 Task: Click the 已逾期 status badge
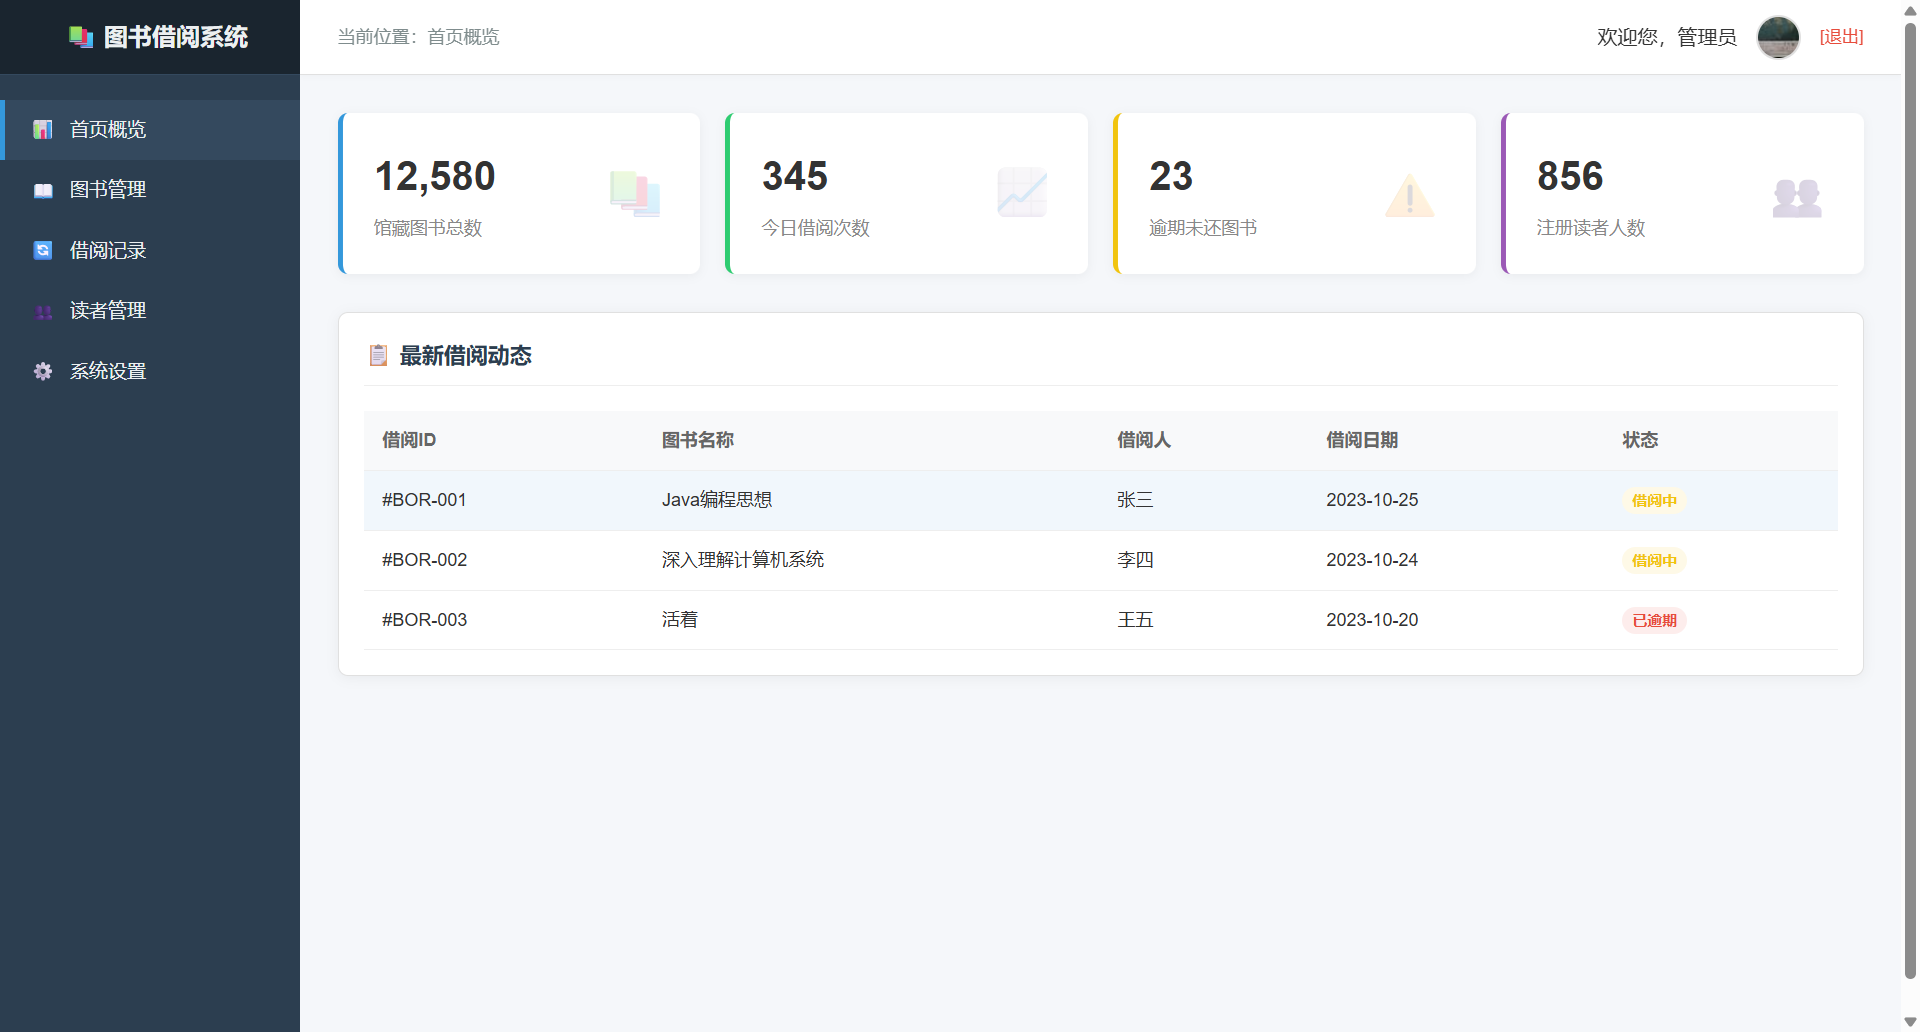pyautogui.click(x=1654, y=620)
